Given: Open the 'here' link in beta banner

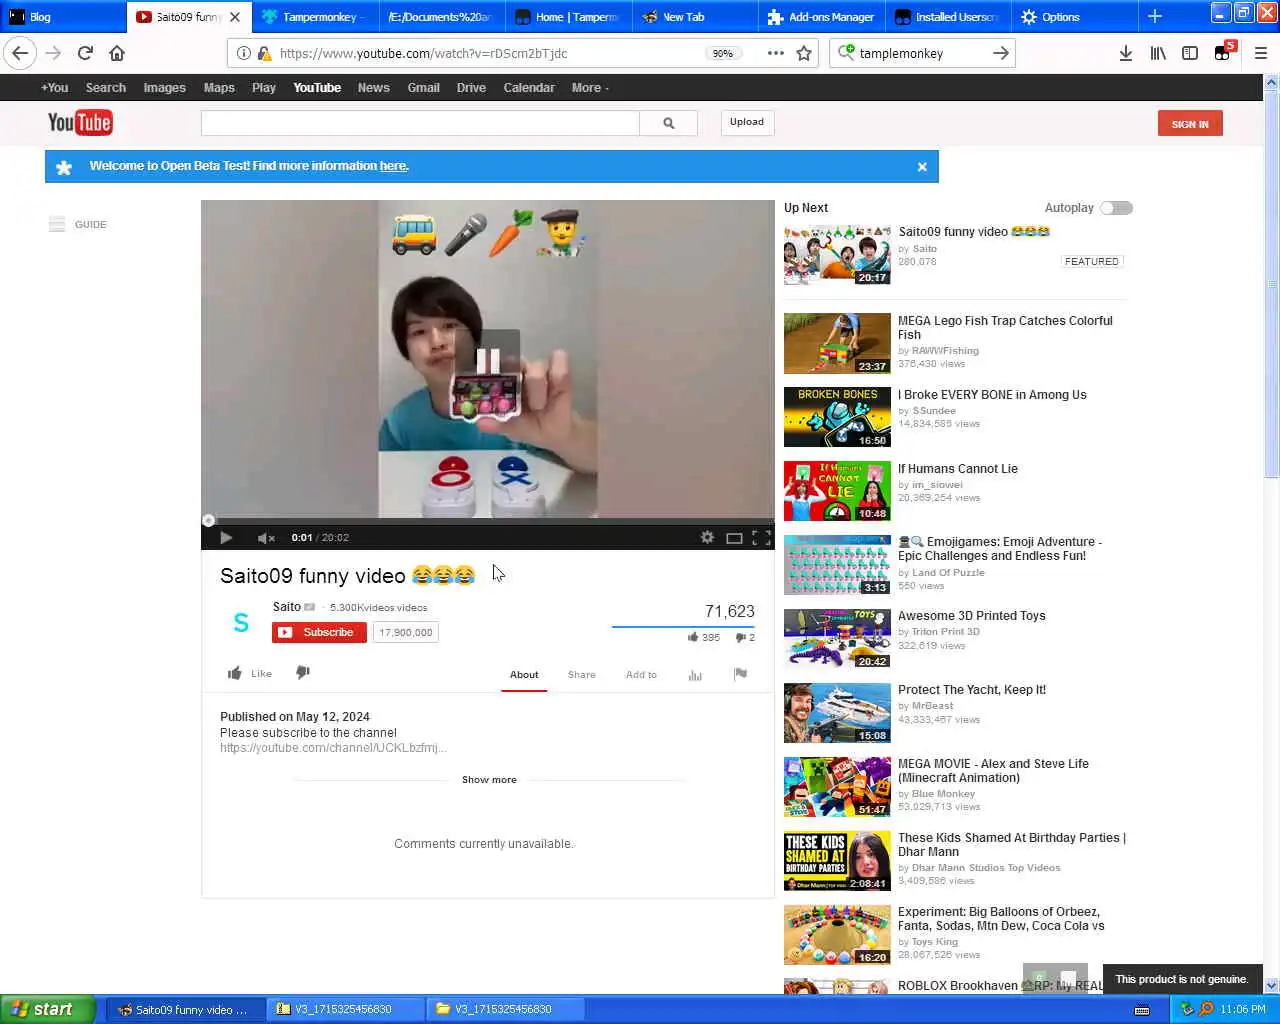Looking at the screenshot, I should click(x=392, y=166).
